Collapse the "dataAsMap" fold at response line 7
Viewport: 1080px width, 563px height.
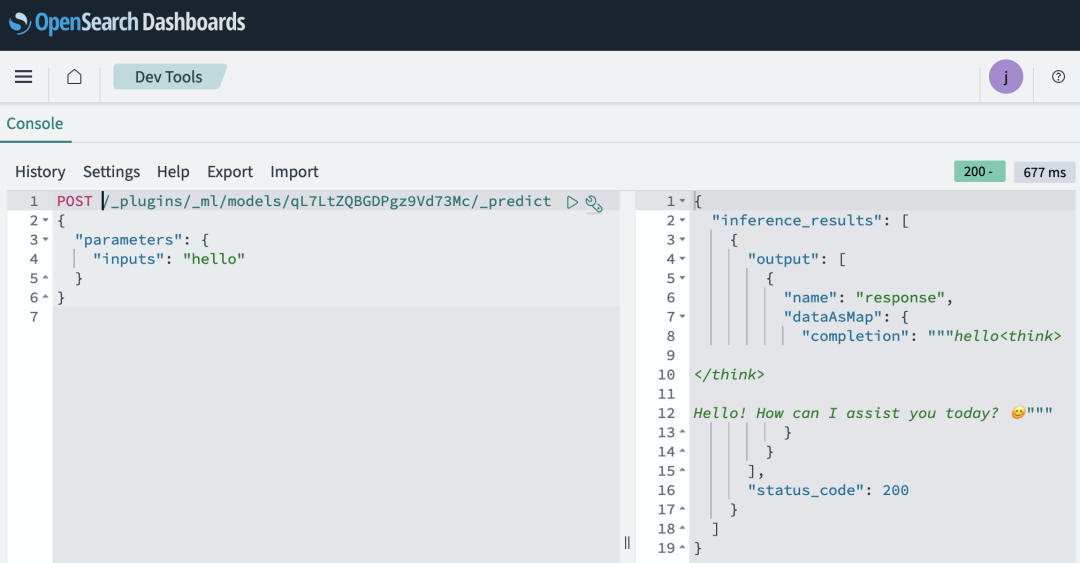(683, 317)
